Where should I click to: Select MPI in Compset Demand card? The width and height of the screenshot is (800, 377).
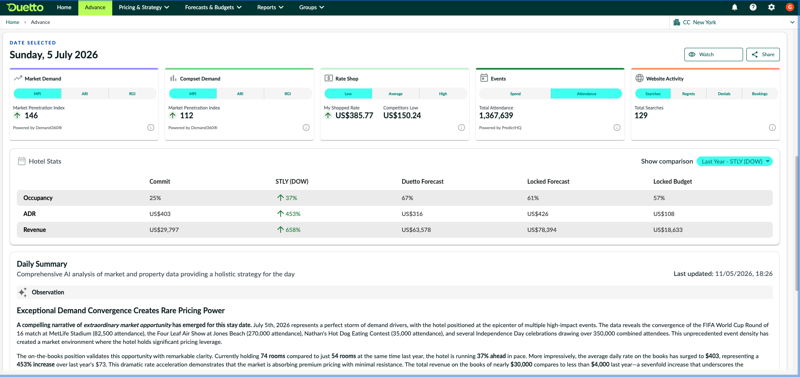(193, 94)
